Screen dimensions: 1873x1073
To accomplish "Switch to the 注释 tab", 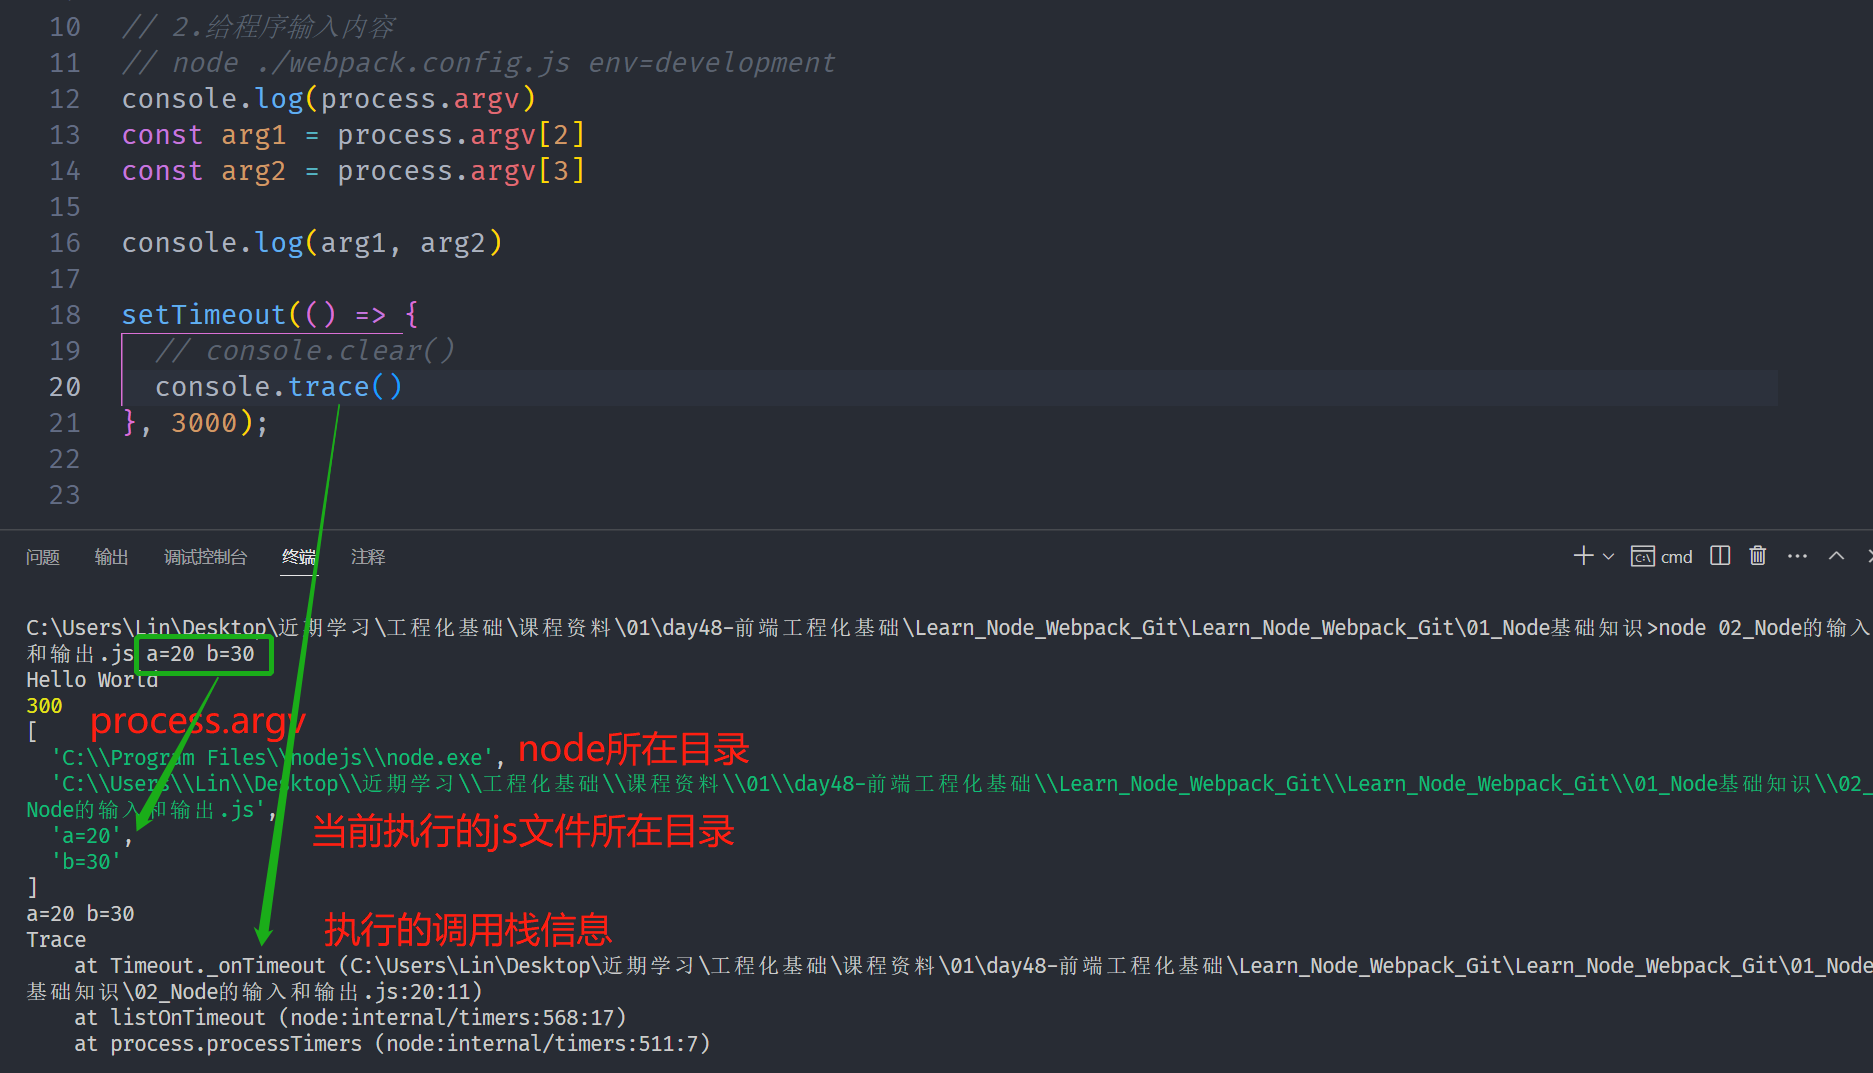I will click(367, 557).
